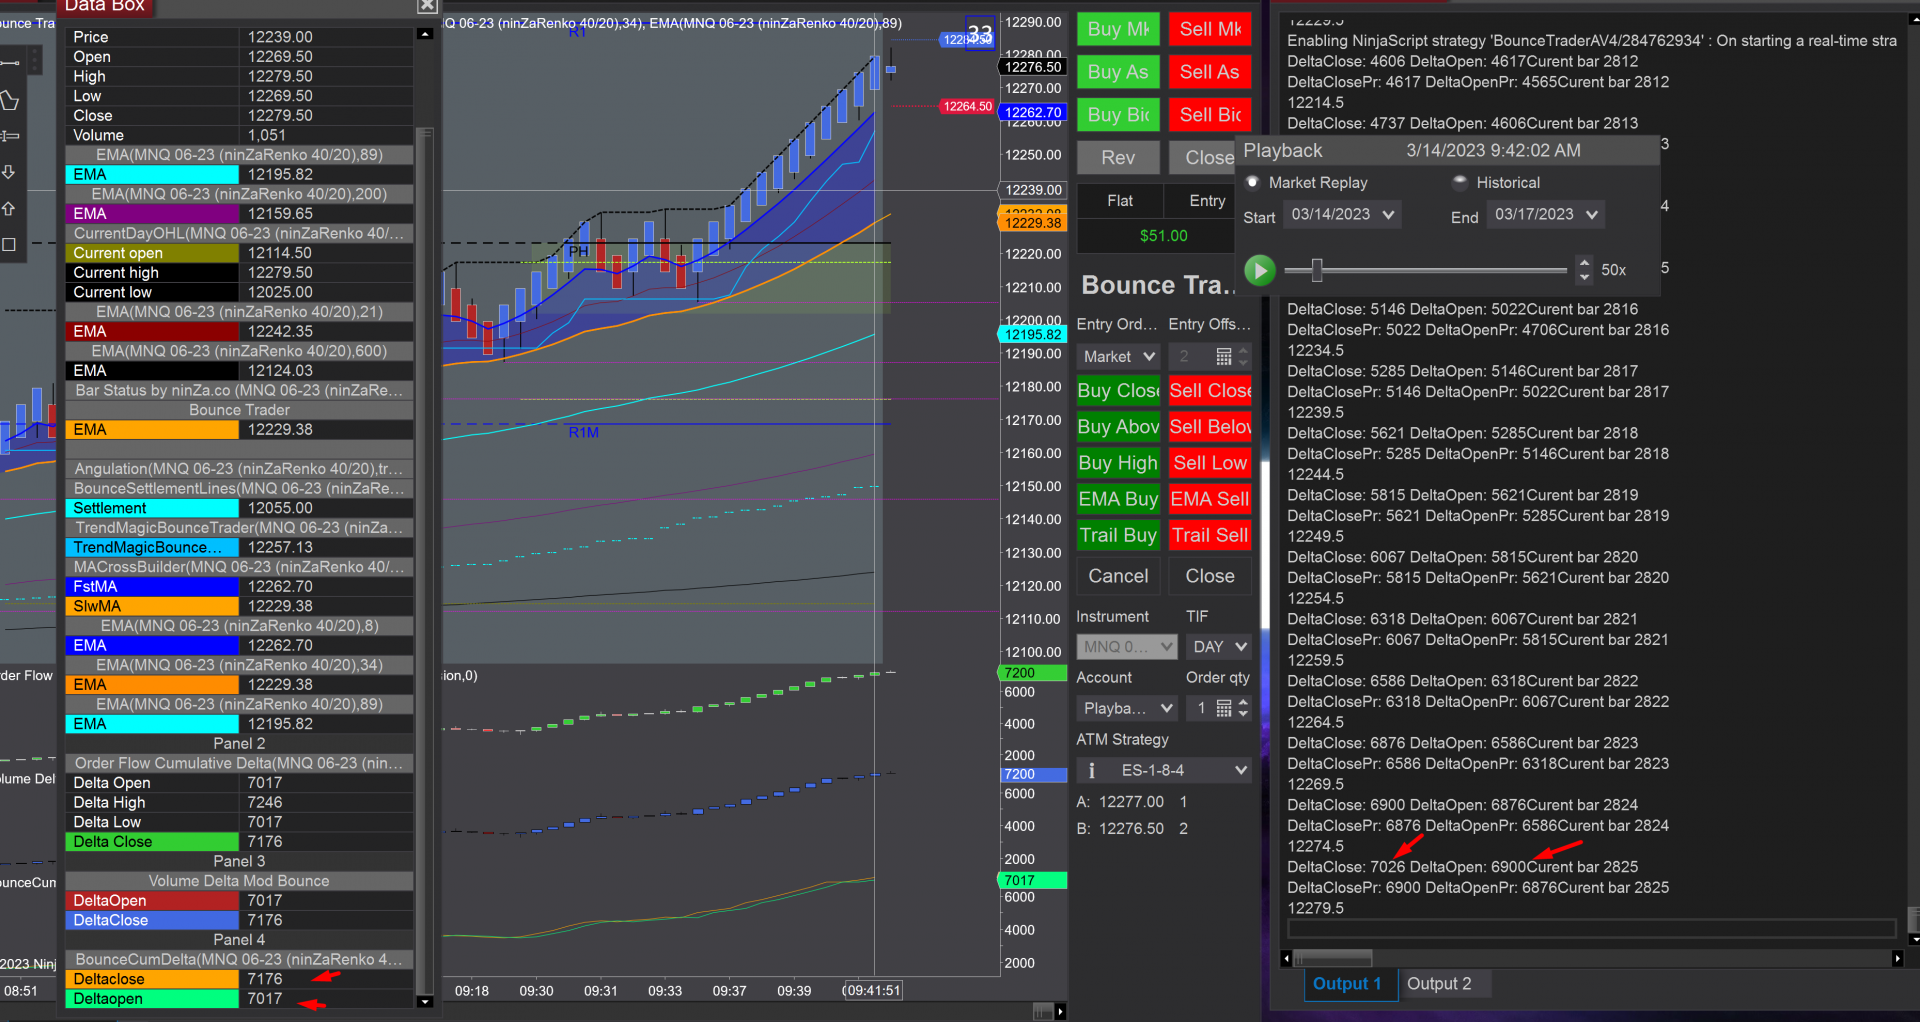
Task: Select the ruler measurement tool
Action: click(x=10, y=136)
